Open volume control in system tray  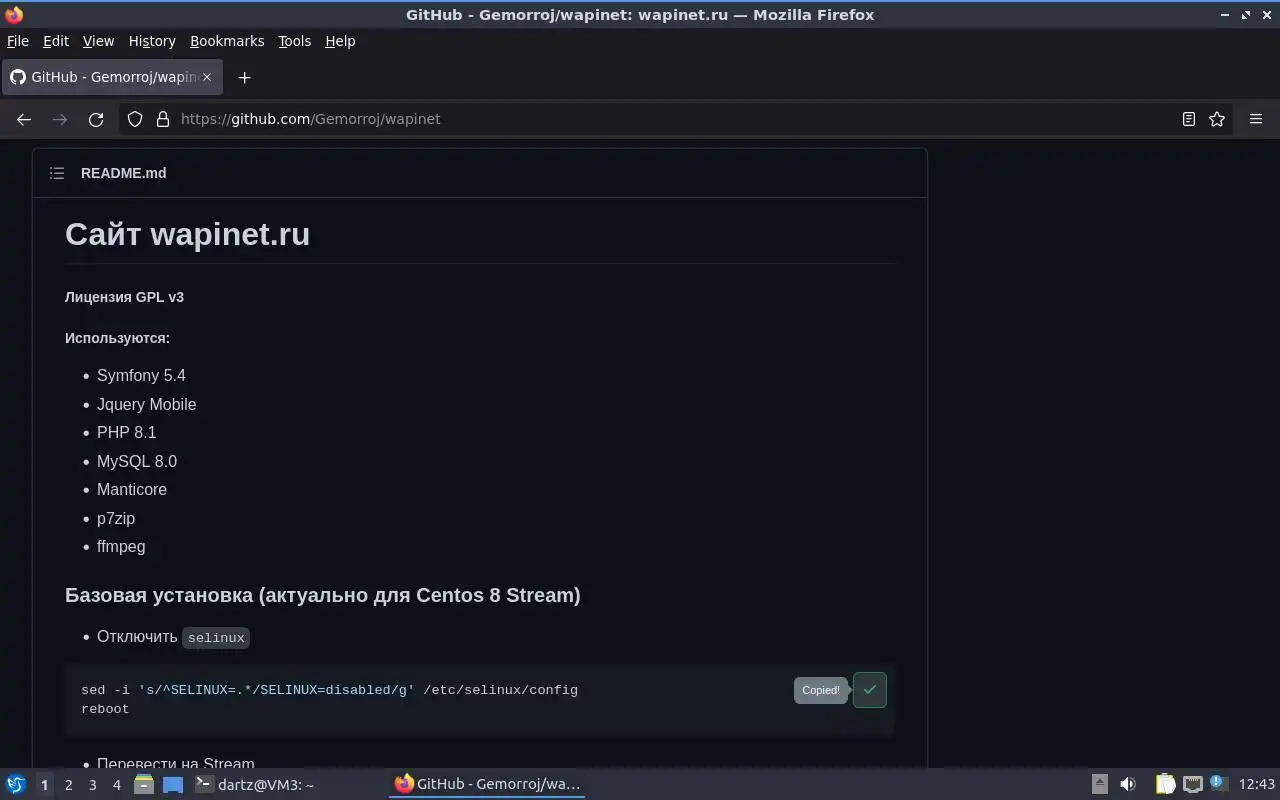click(1128, 784)
